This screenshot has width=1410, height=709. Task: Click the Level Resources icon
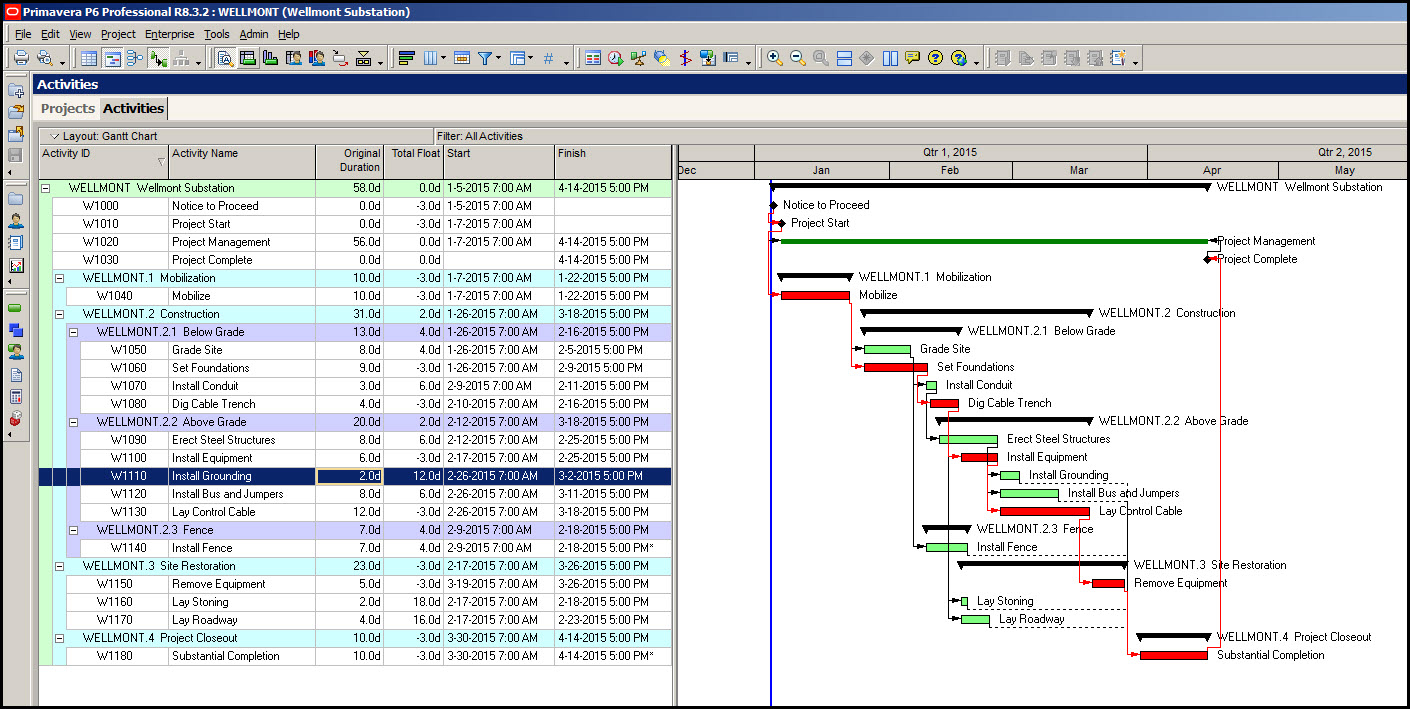(639, 58)
